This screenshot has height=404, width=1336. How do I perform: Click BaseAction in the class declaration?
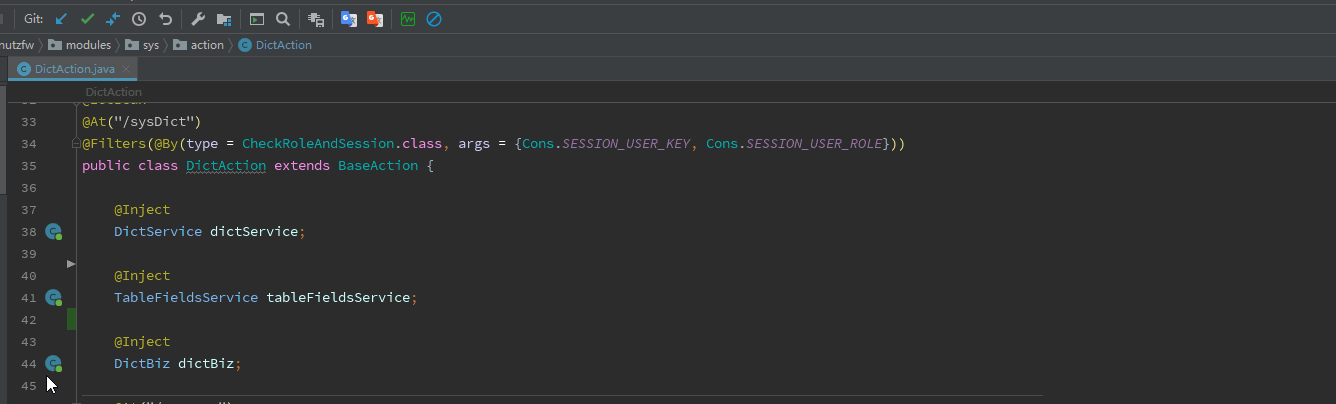[378, 166]
